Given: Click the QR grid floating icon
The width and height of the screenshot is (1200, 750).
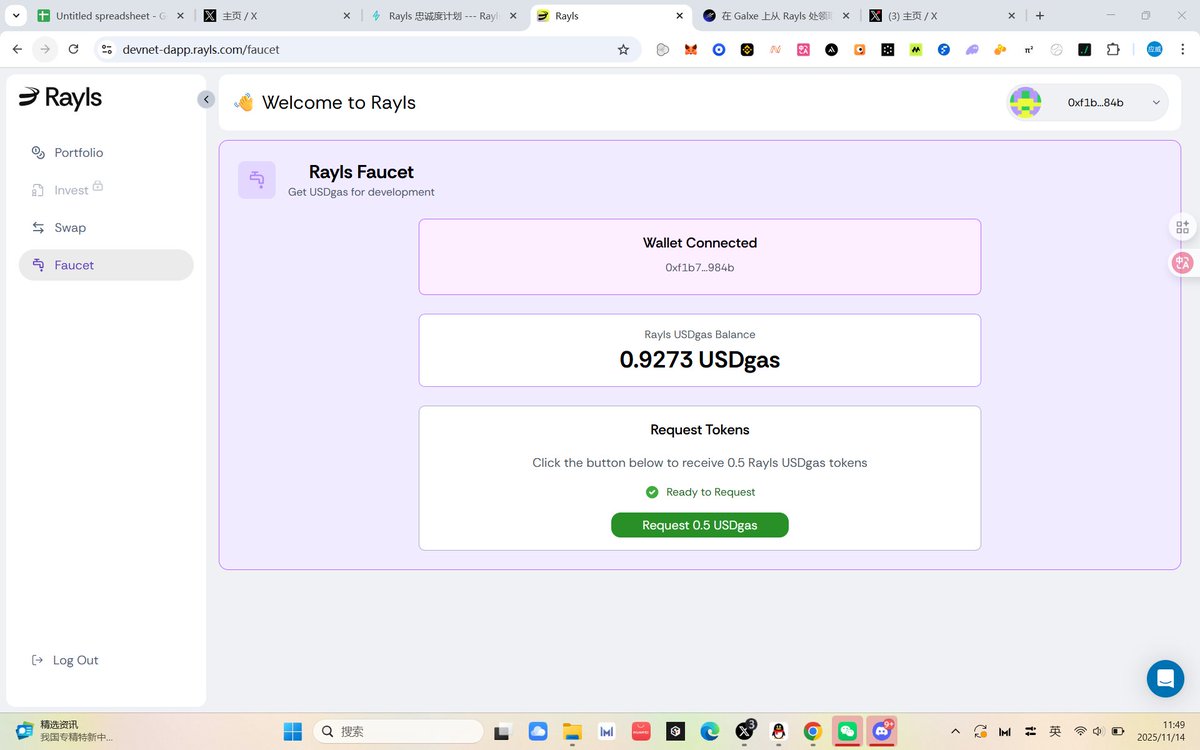Looking at the screenshot, I should coord(1183,228).
